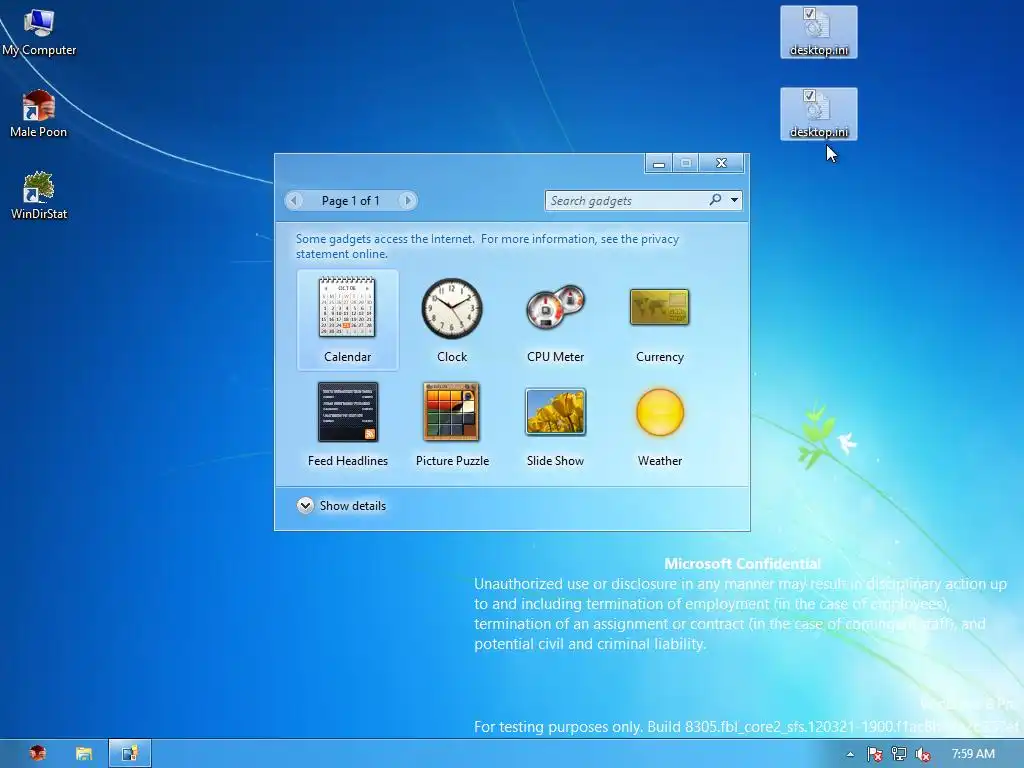Viewport: 1024px width, 768px height.
Task: Go to previous gadget page arrow
Action: (x=294, y=200)
